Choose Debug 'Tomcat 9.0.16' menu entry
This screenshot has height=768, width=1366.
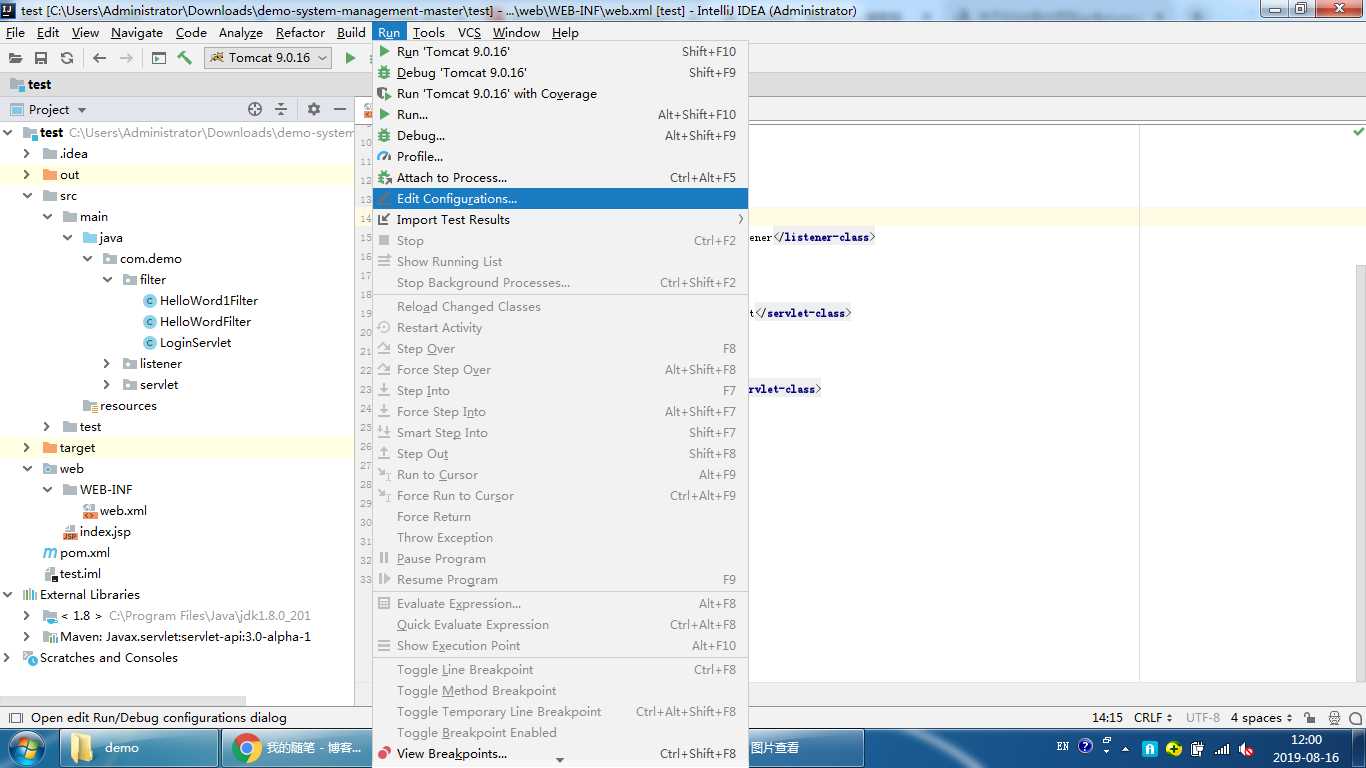tap(560, 72)
